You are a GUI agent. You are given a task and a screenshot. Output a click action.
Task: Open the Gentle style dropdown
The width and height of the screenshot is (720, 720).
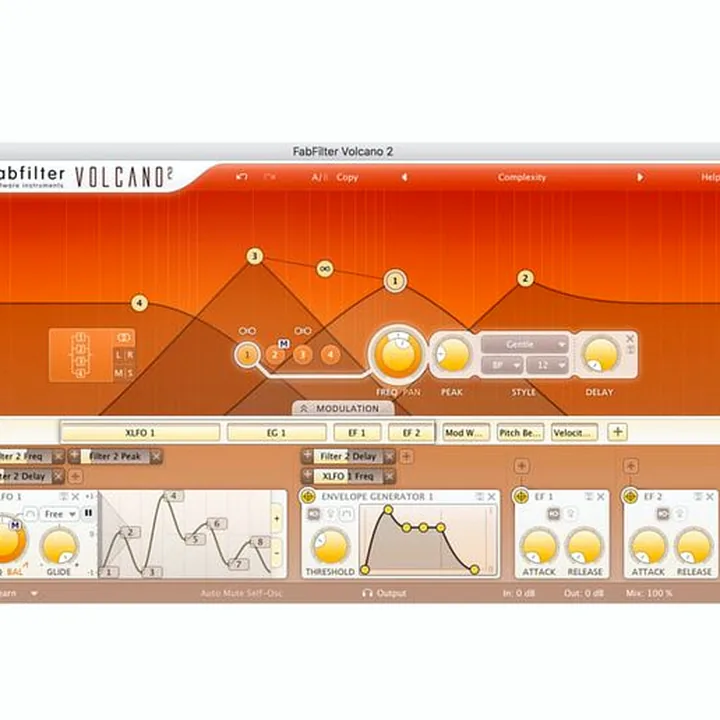tap(524, 344)
